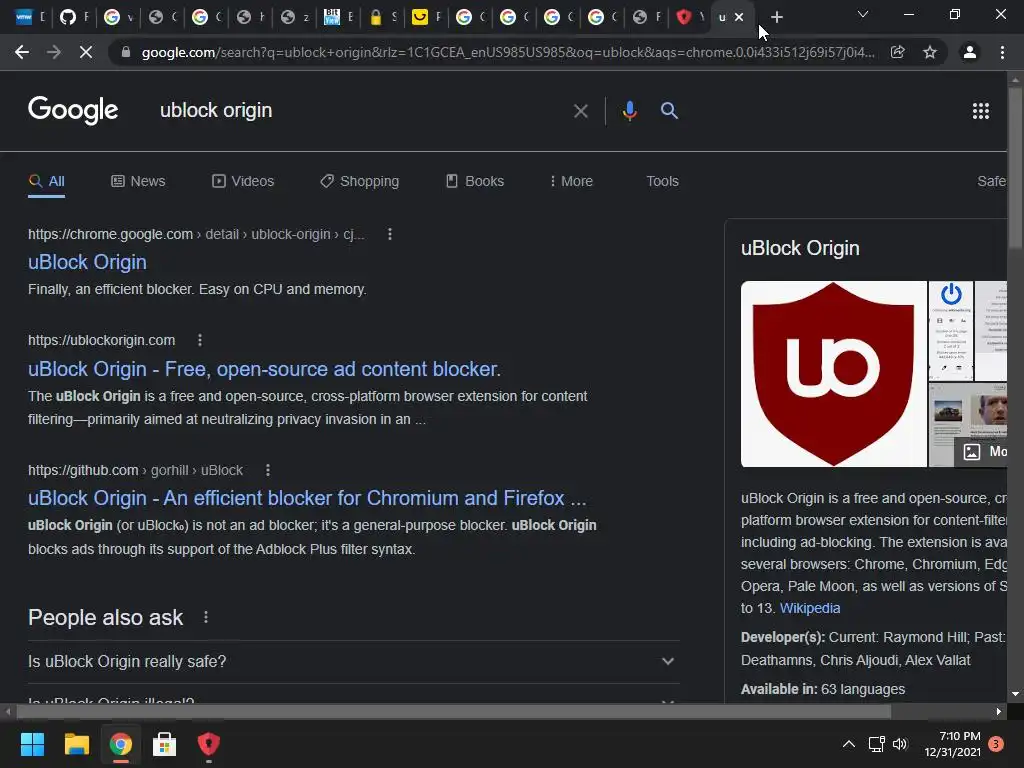The width and height of the screenshot is (1024, 768).
Task: Open options for ublockorigin.com result
Action: [x=200, y=340]
